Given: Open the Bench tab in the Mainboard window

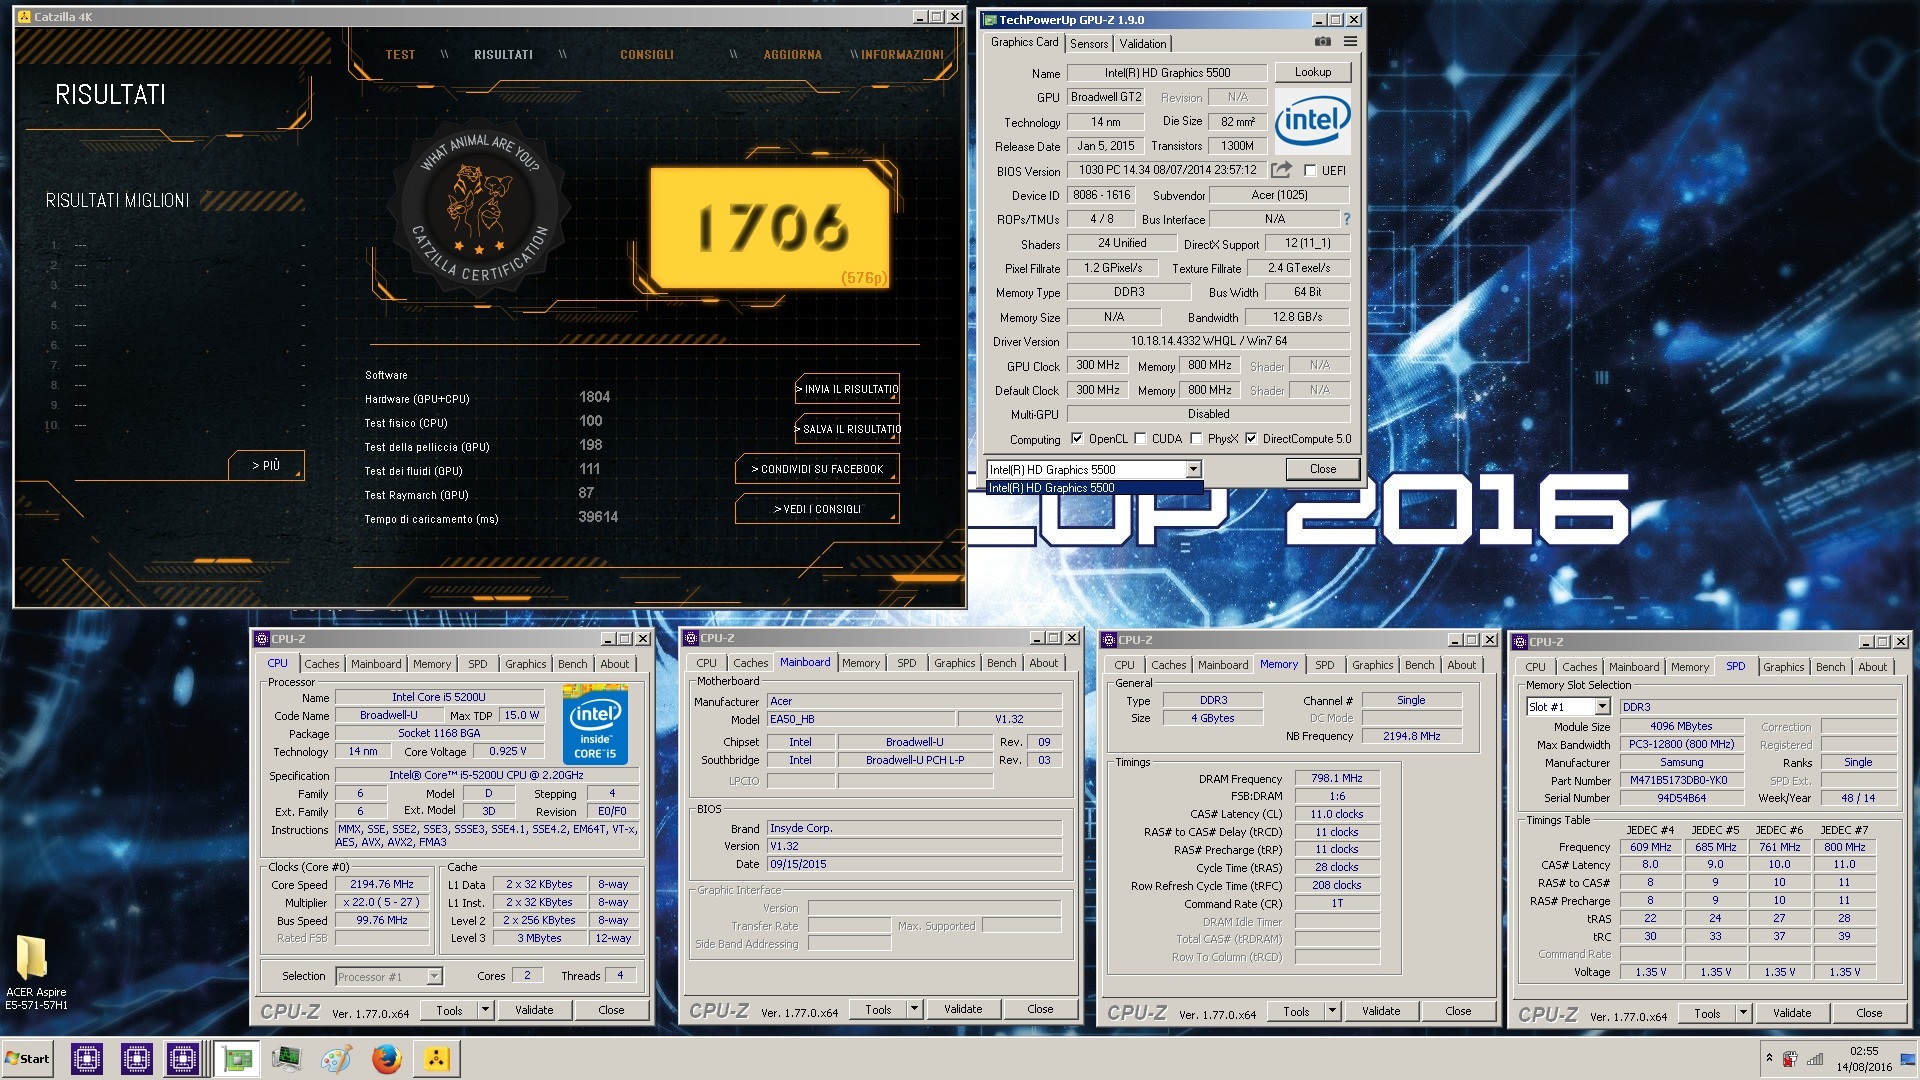Looking at the screenshot, I should pos(1001,663).
